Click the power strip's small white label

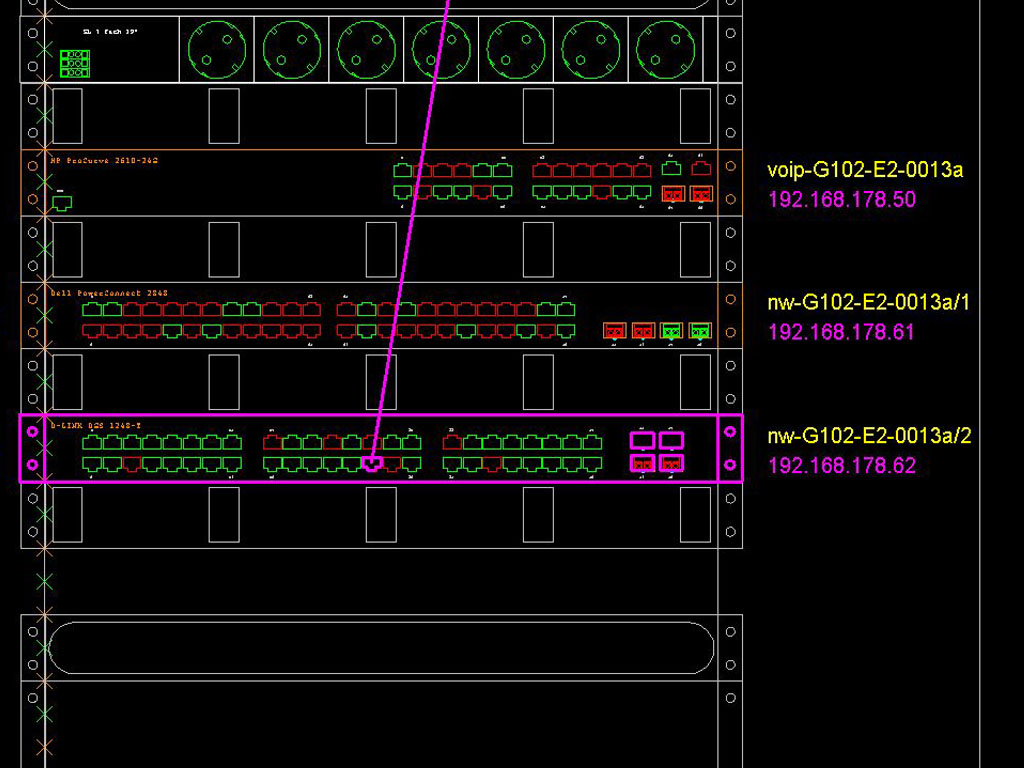[x=110, y=31]
